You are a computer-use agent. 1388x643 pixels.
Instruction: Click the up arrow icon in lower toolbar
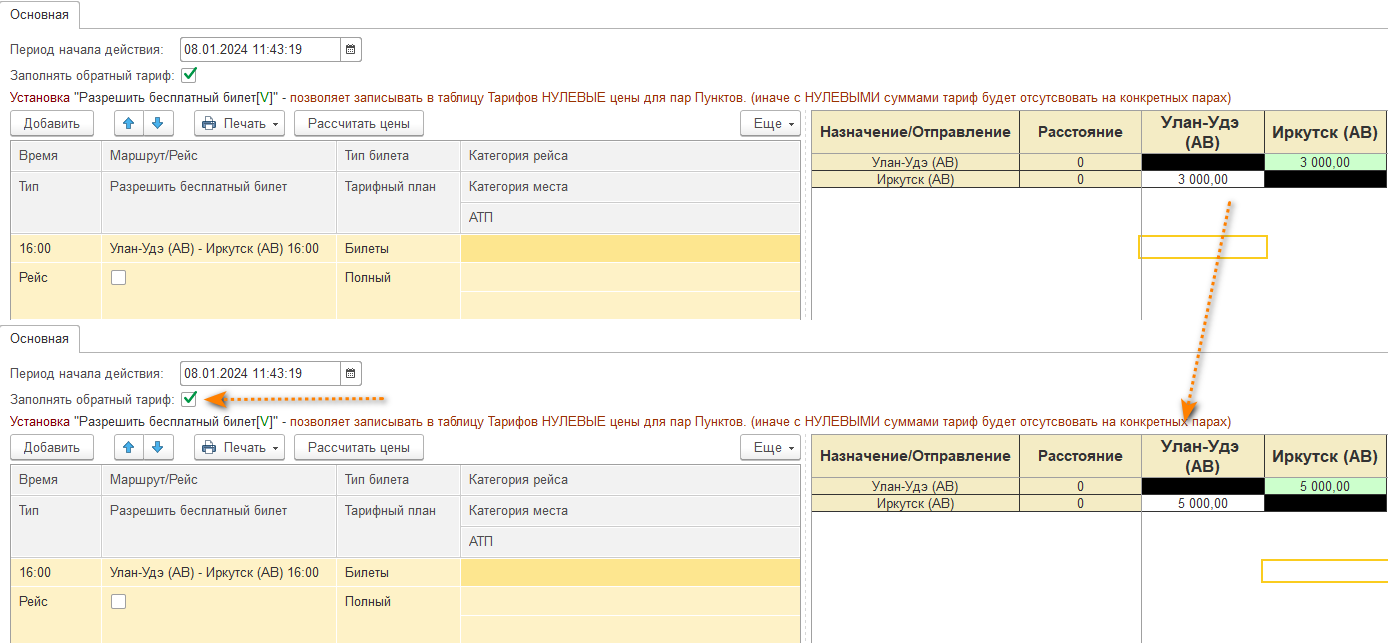(128, 447)
